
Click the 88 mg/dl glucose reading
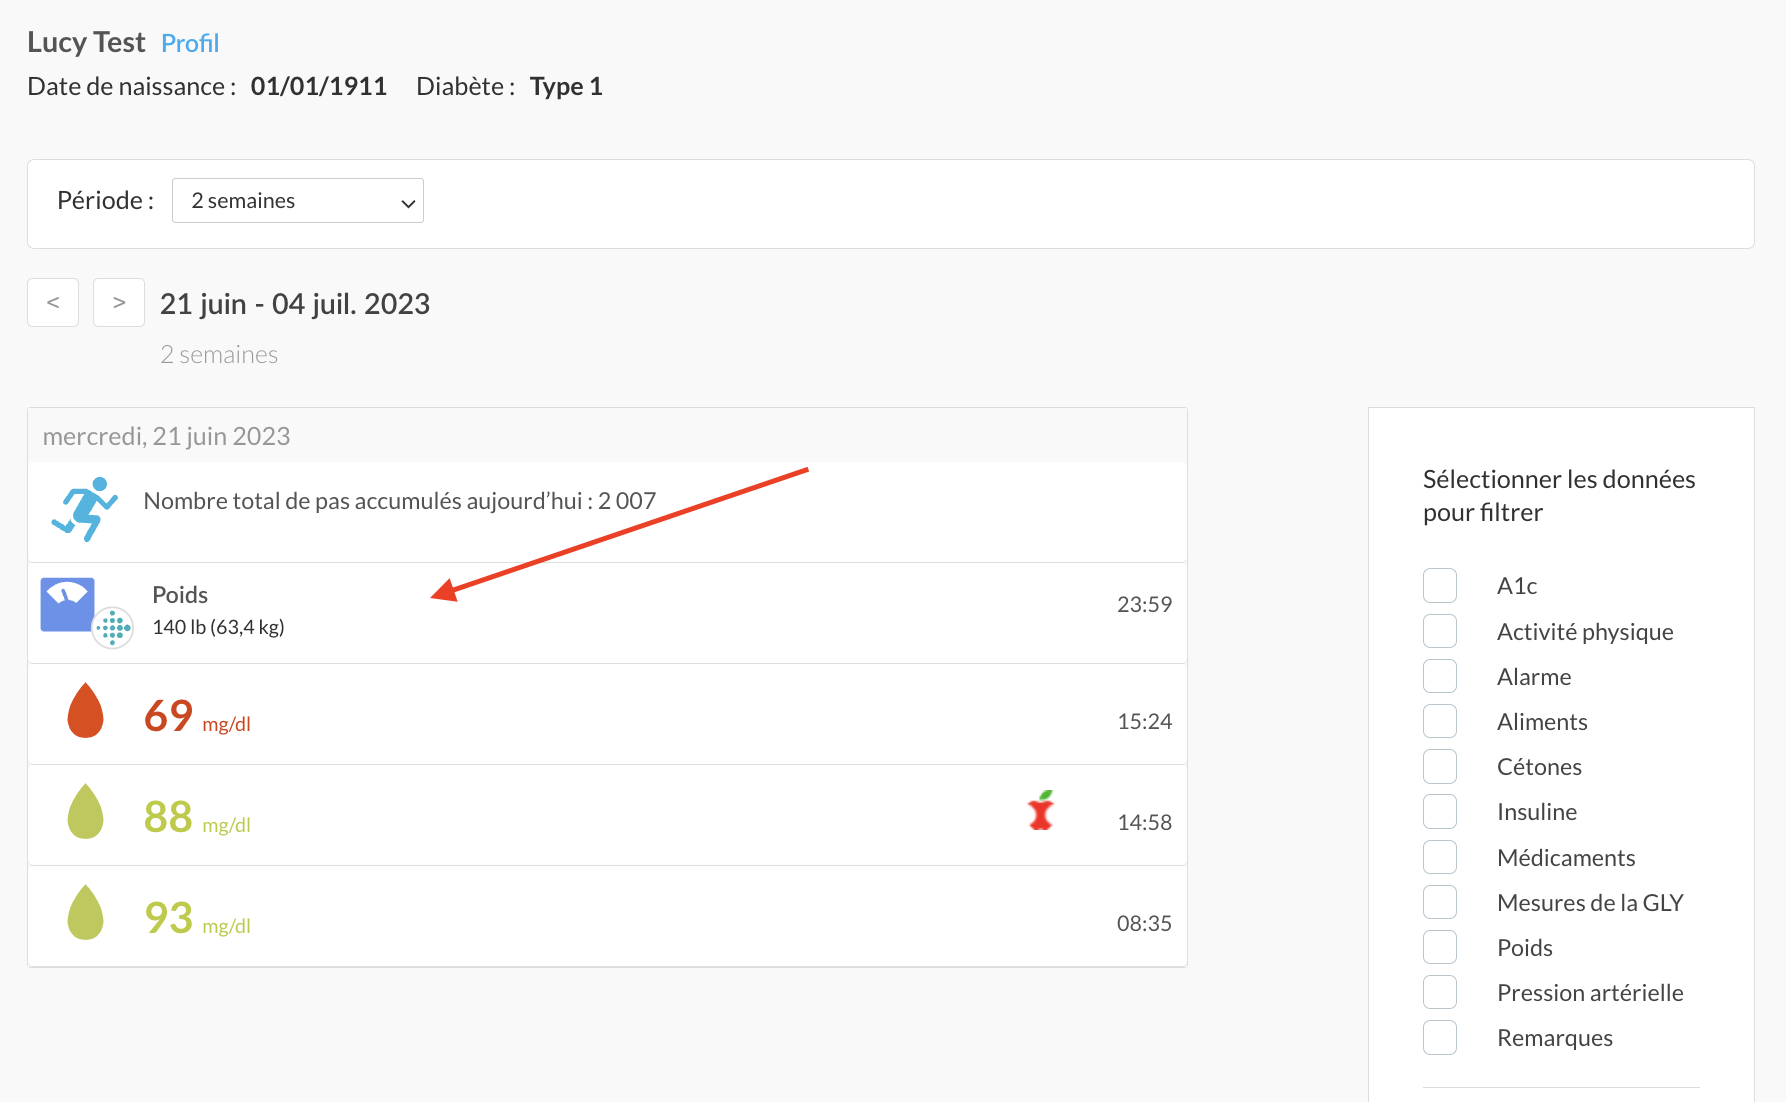tap(197, 817)
